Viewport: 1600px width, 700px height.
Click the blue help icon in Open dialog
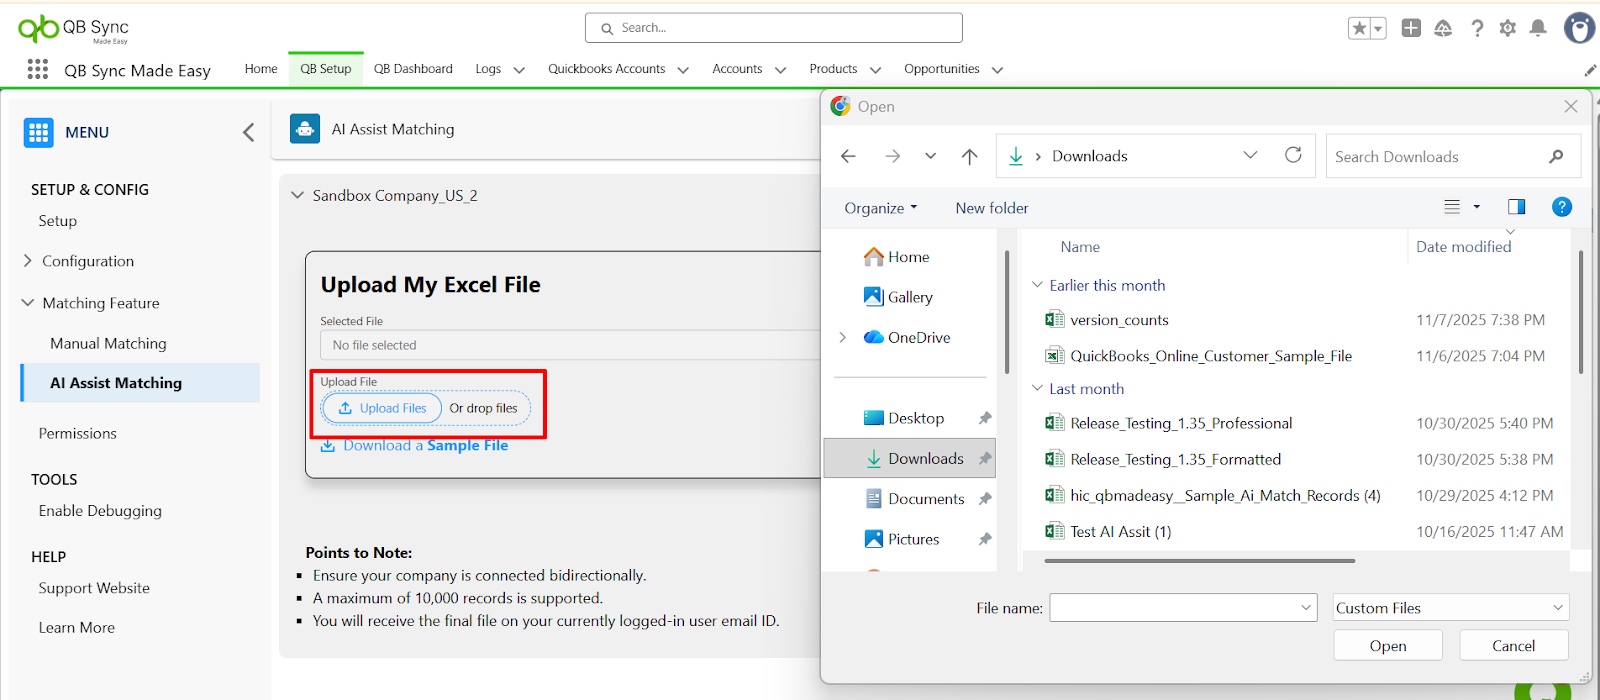coord(1561,207)
